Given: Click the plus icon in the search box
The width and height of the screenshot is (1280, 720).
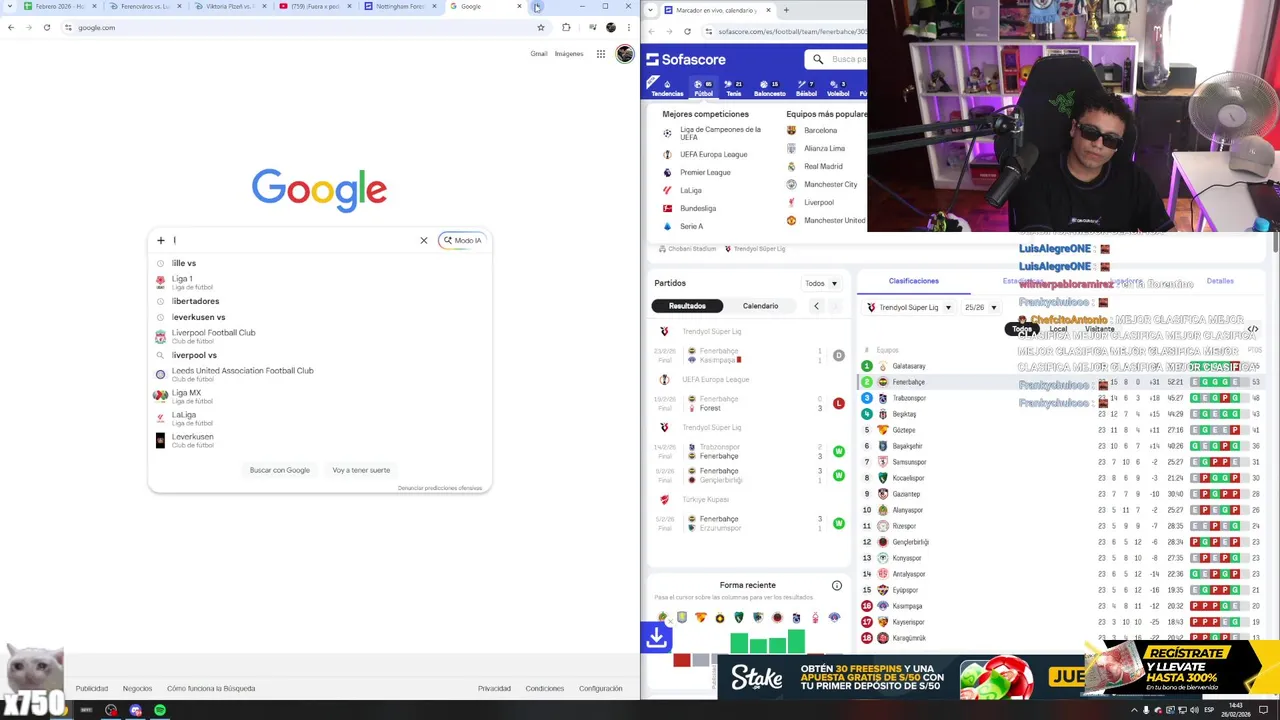Looking at the screenshot, I should click(160, 240).
